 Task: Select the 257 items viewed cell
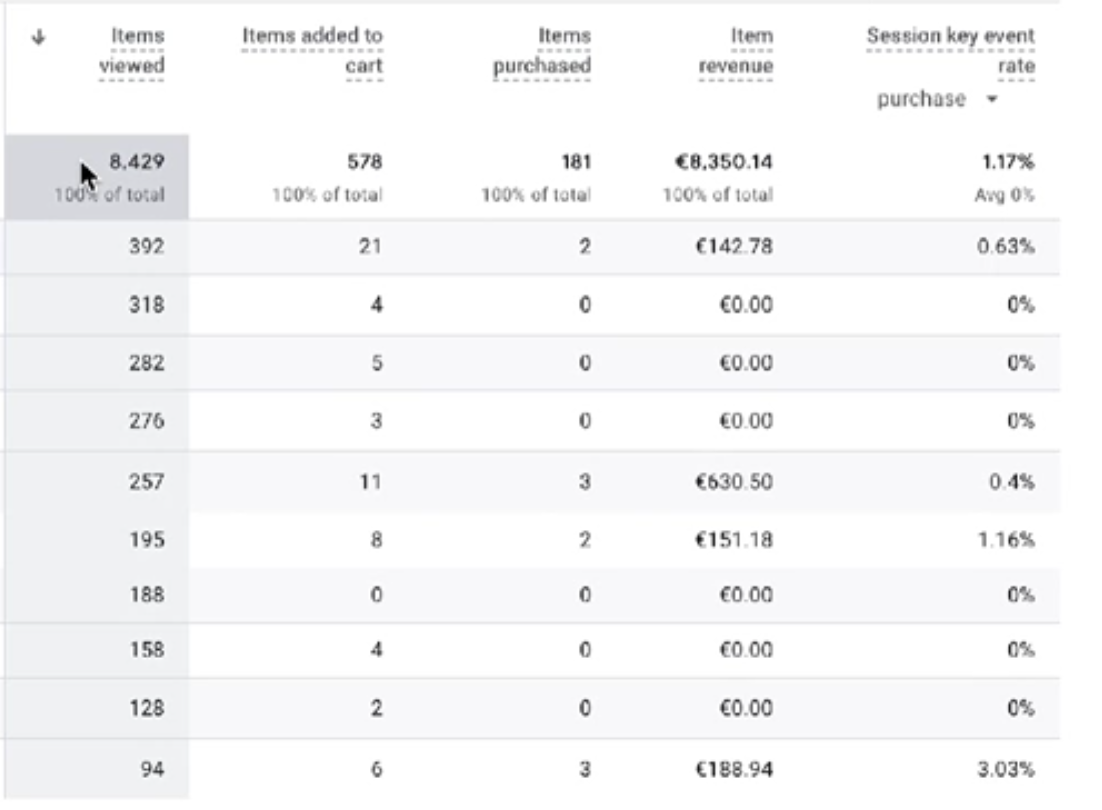coord(146,482)
